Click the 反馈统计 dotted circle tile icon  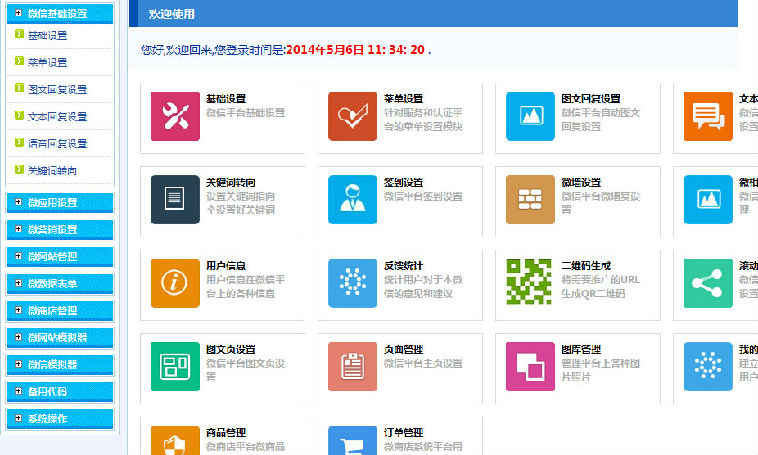point(352,283)
